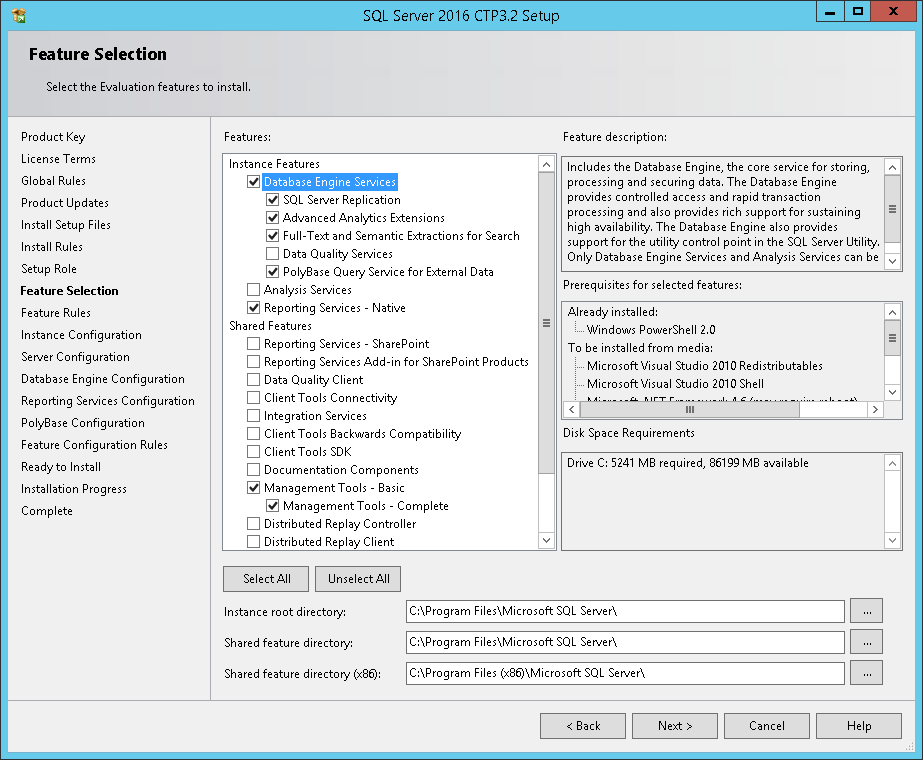Click Drive C disk space requirement text
Screen dimensions: 923x760
(x=688, y=463)
